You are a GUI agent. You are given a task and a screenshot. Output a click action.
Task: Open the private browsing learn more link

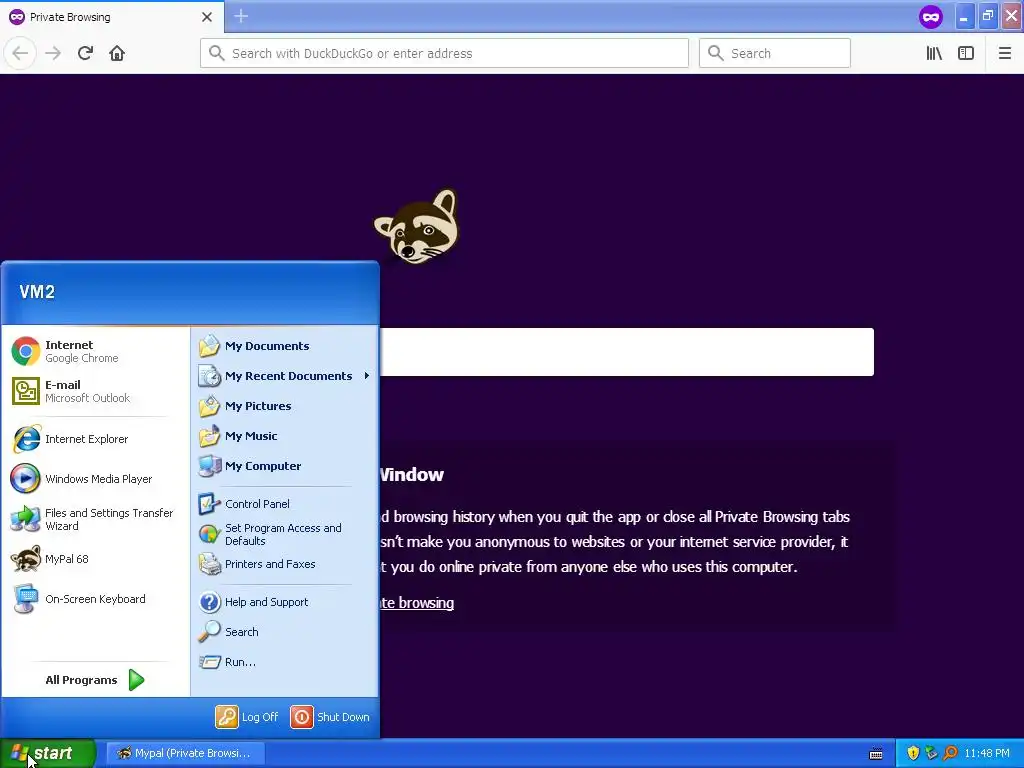(417, 603)
